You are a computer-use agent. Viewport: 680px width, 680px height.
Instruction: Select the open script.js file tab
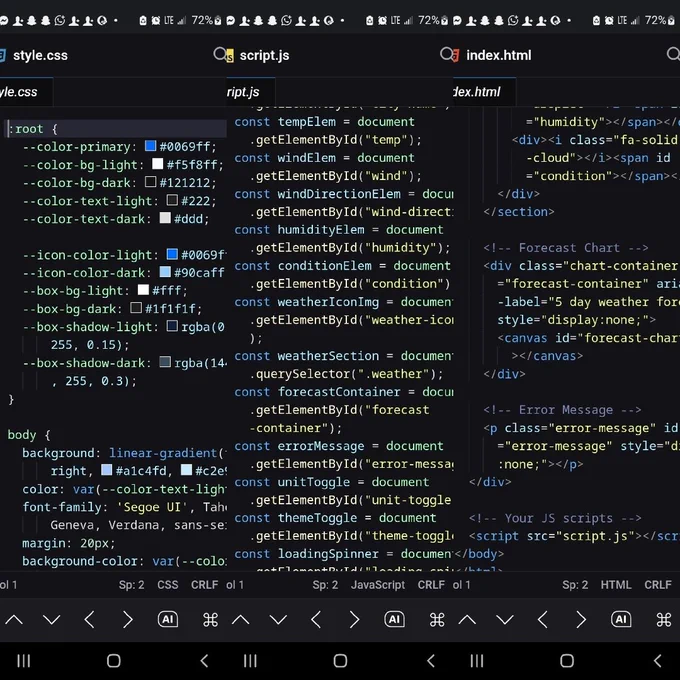251,92
